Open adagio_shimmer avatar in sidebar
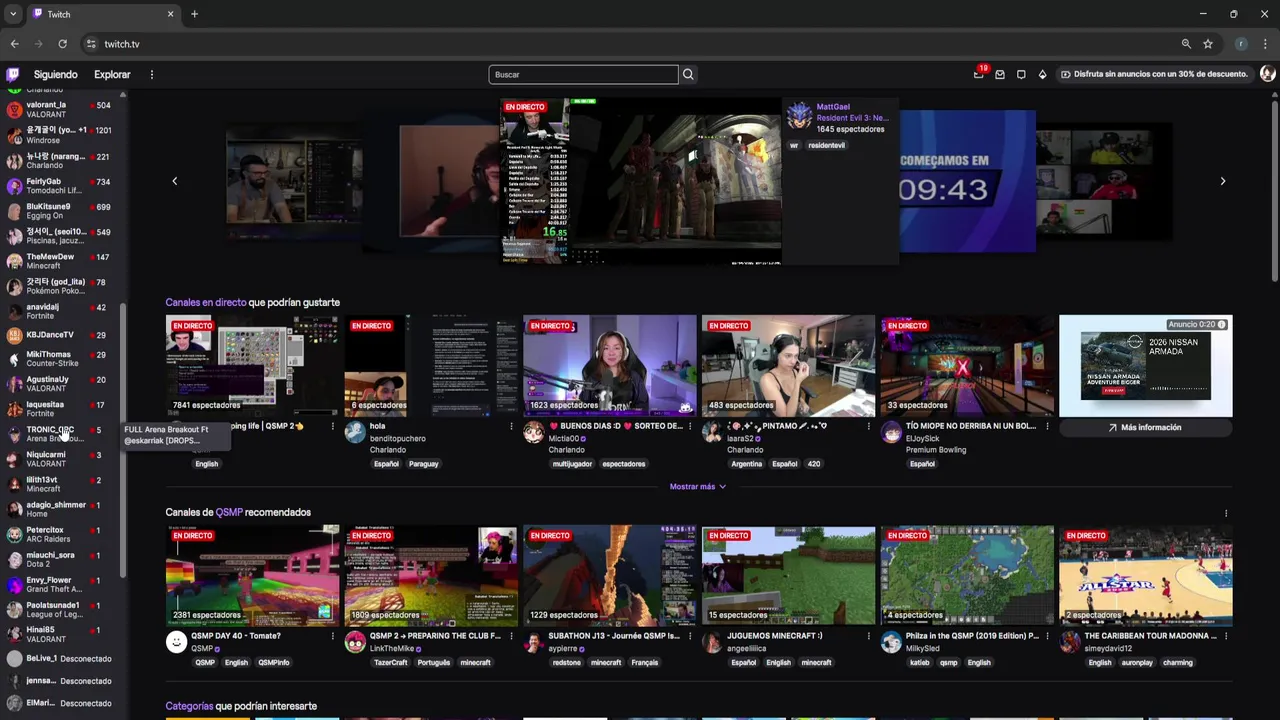The image size is (1280, 720). click(x=14, y=509)
